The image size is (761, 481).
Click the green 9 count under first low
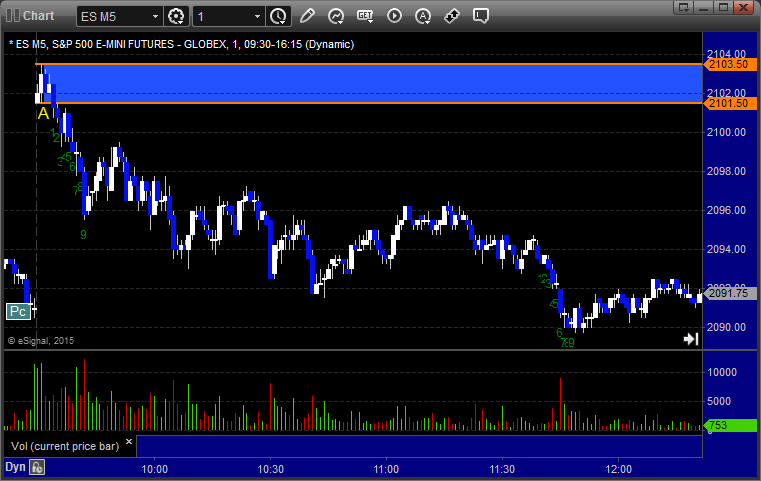click(x=83, y=235)
